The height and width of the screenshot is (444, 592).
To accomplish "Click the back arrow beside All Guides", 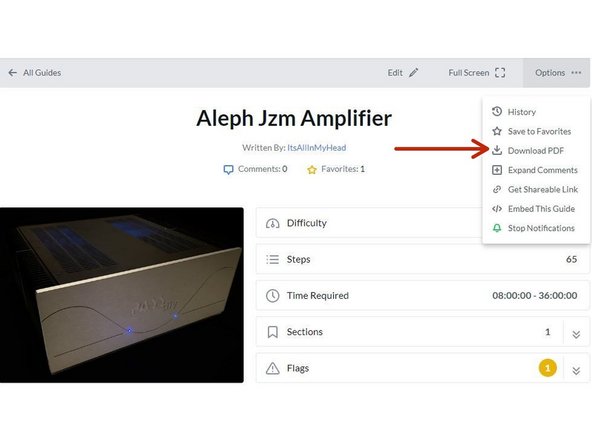I will coord(12,72).
